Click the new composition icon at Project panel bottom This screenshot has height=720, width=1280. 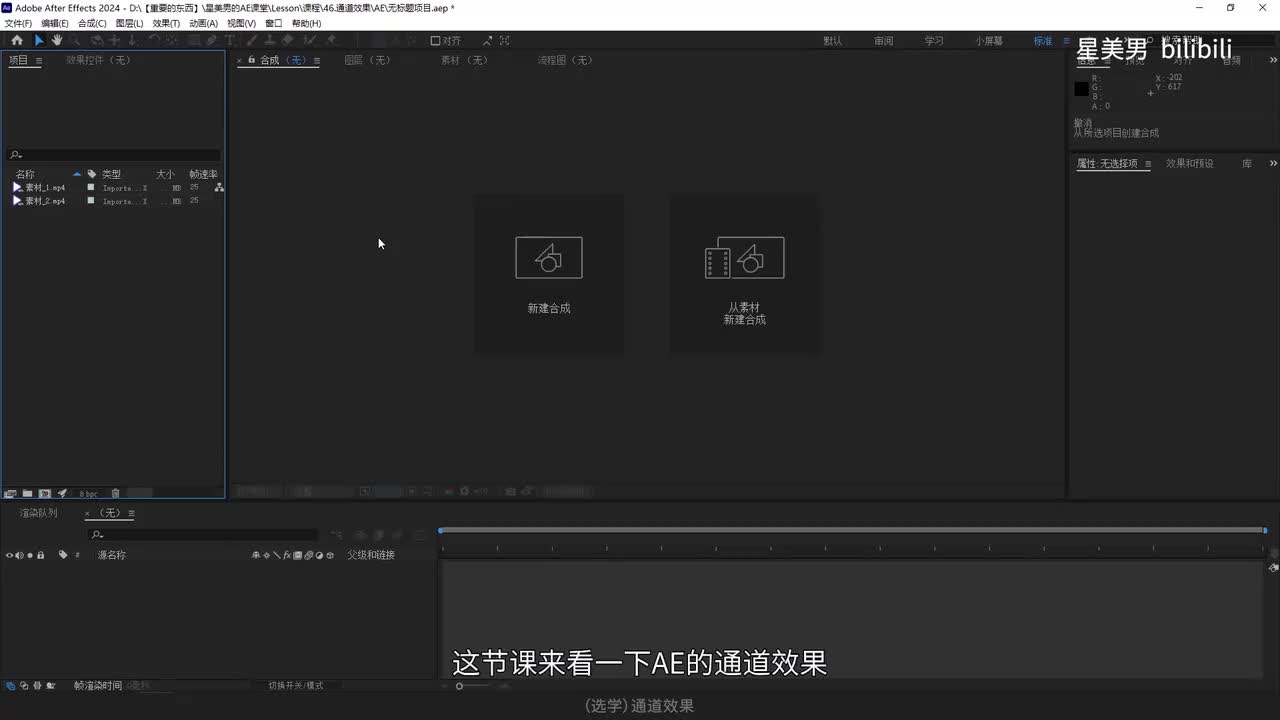point(45,493)
